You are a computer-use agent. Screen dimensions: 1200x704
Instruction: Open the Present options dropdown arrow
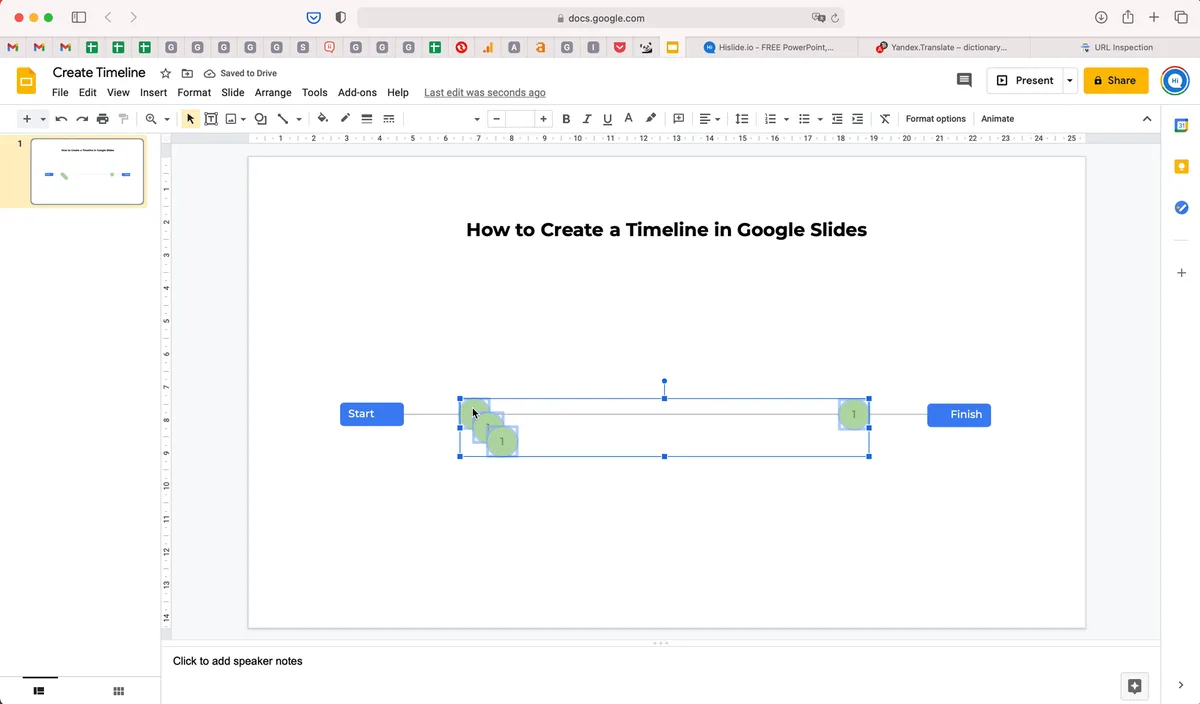[x=1070, y=80]
